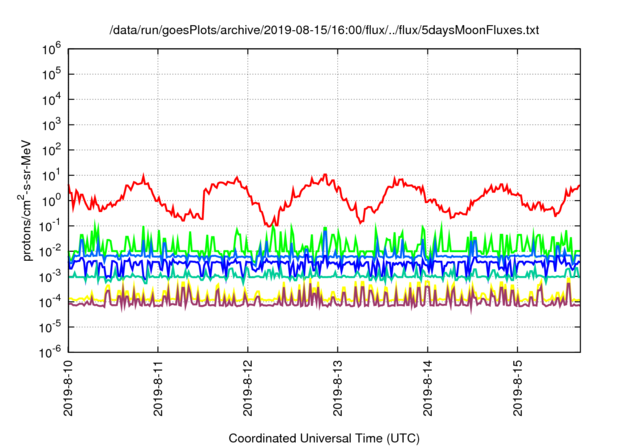
Task: Click the 10^-3 y-axis tick label
Action: click(x=50, y=277)
